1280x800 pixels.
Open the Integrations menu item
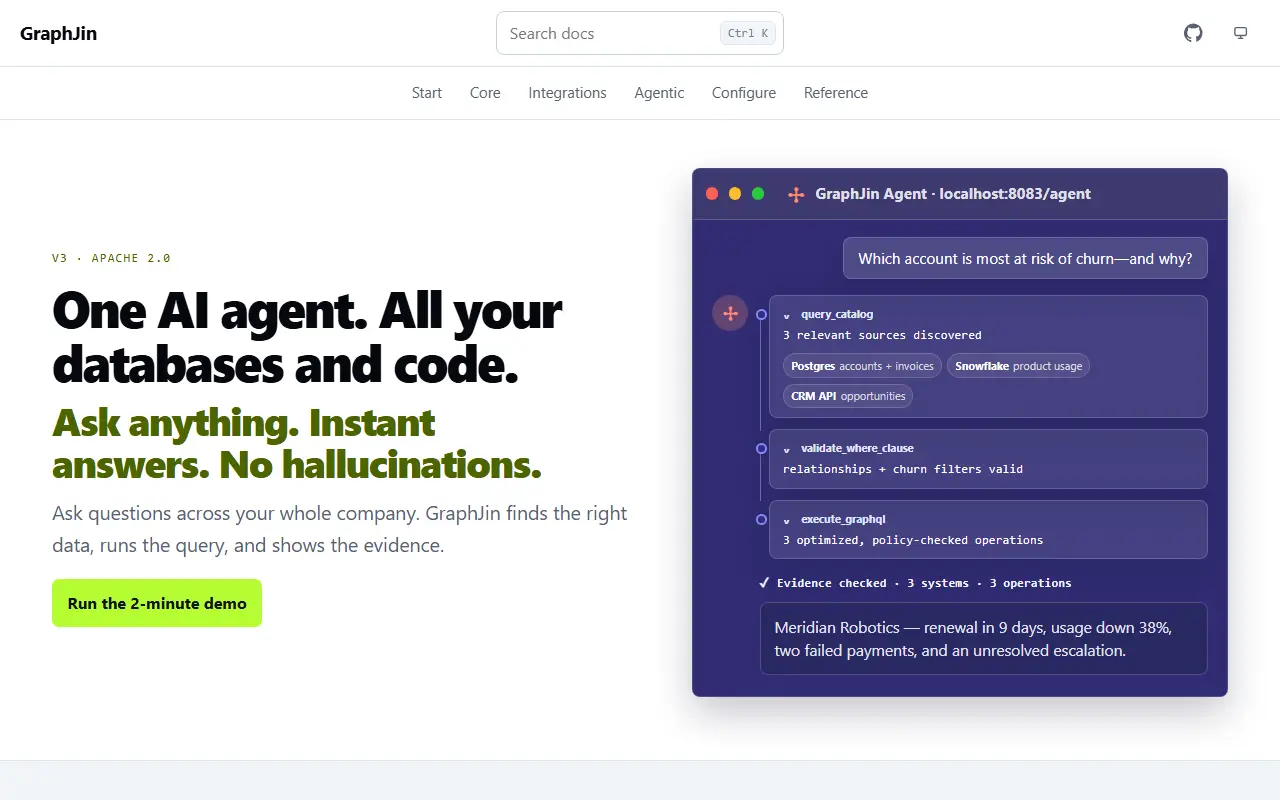tap(567, 93)
